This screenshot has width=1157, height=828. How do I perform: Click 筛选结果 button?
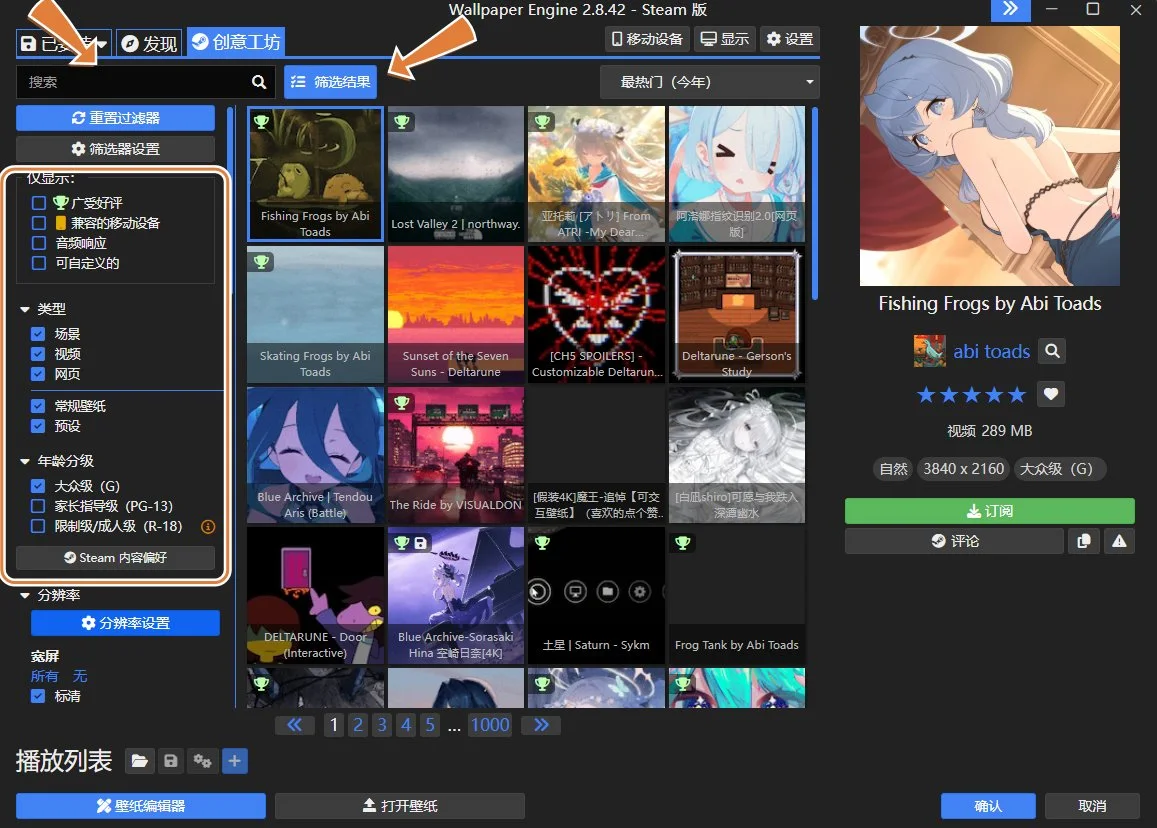coord(331,82)
